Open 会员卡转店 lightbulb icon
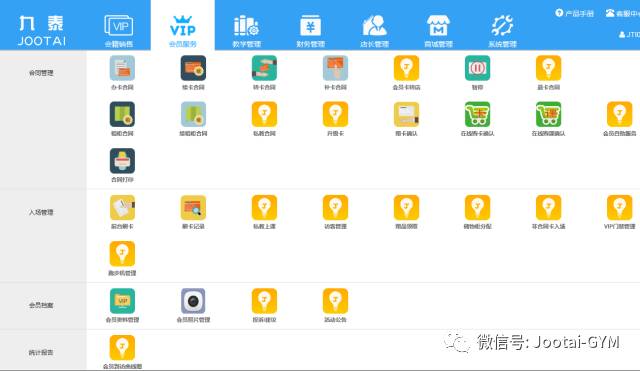Screen dimensions: 640x371 tap(406, 68)
